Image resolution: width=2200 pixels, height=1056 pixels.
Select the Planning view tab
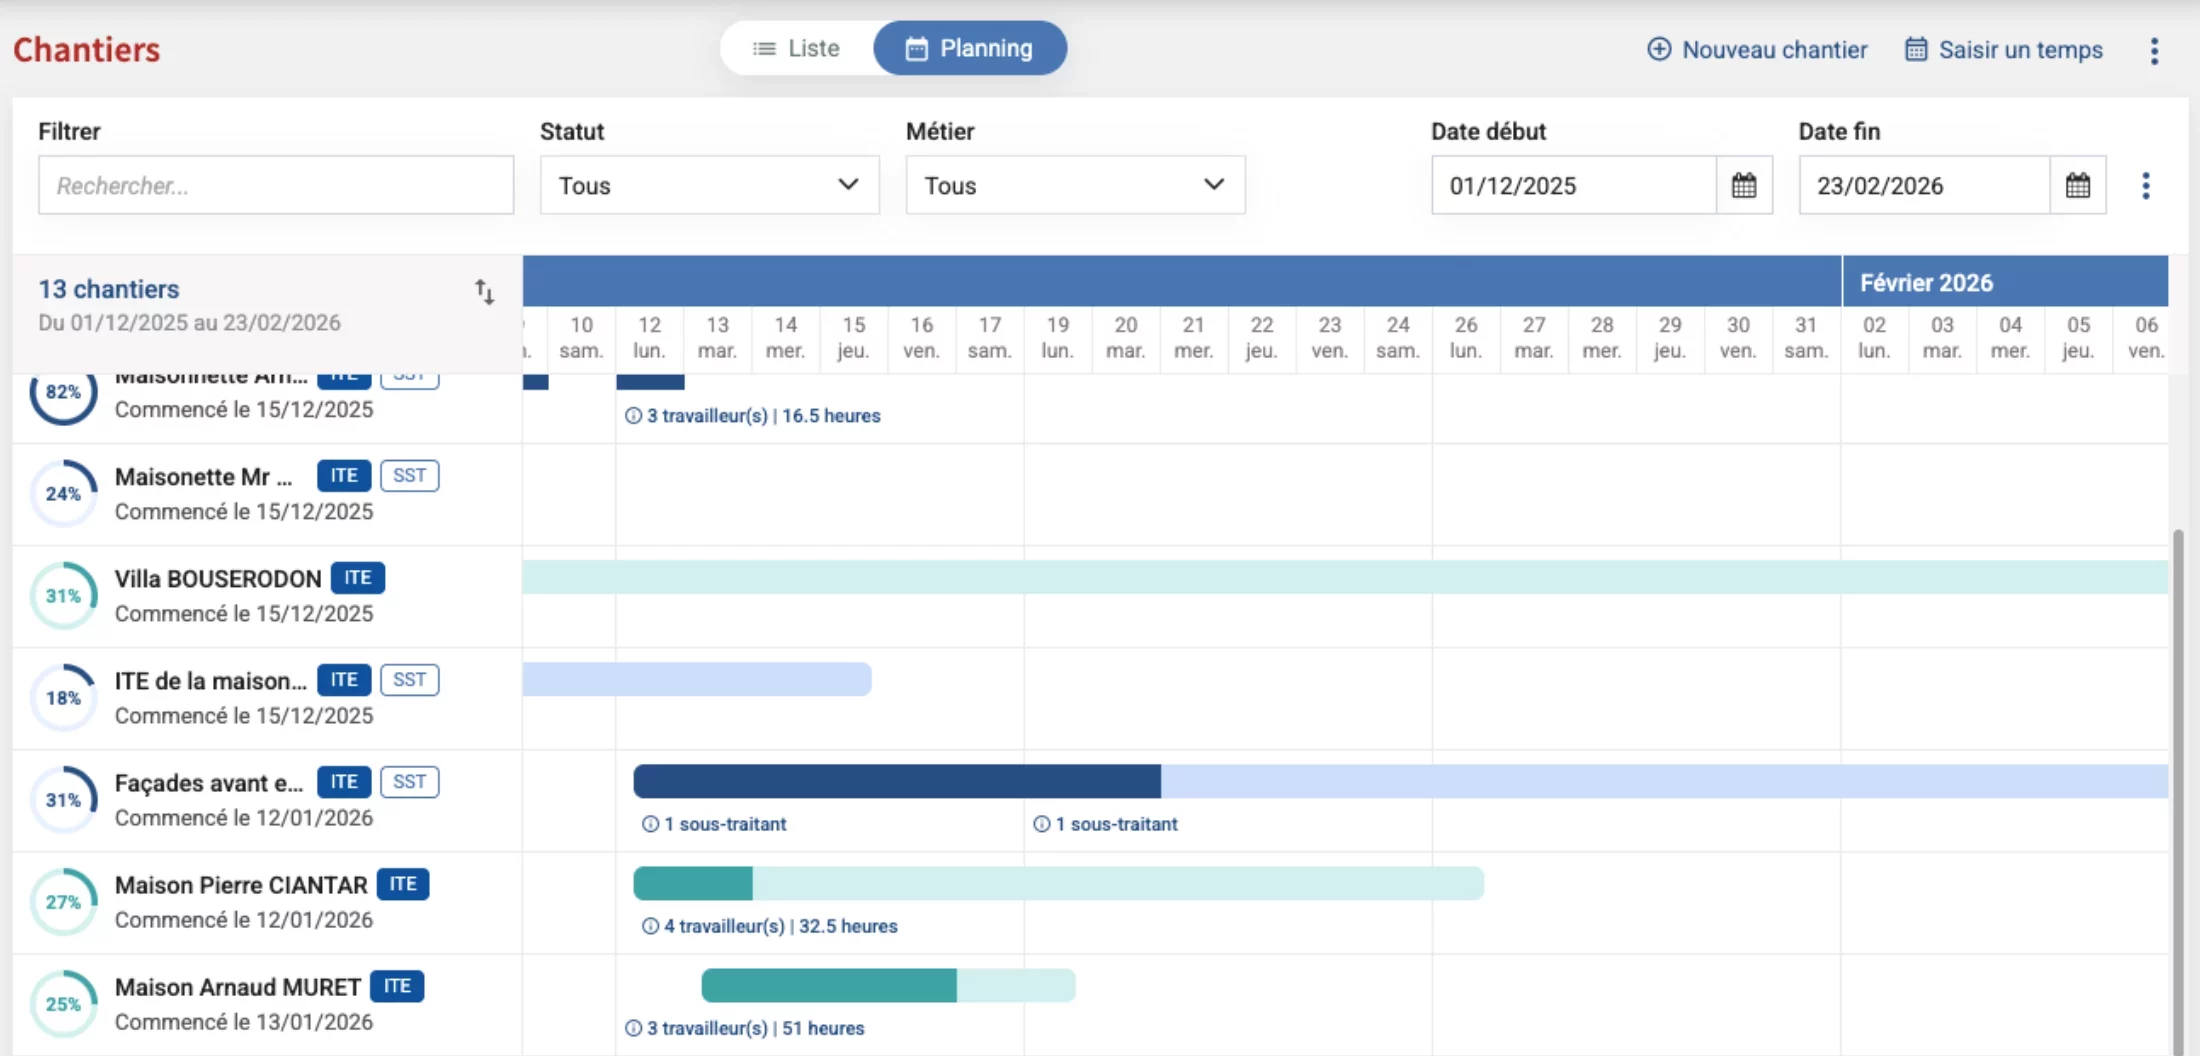click(x=969, y=48)
